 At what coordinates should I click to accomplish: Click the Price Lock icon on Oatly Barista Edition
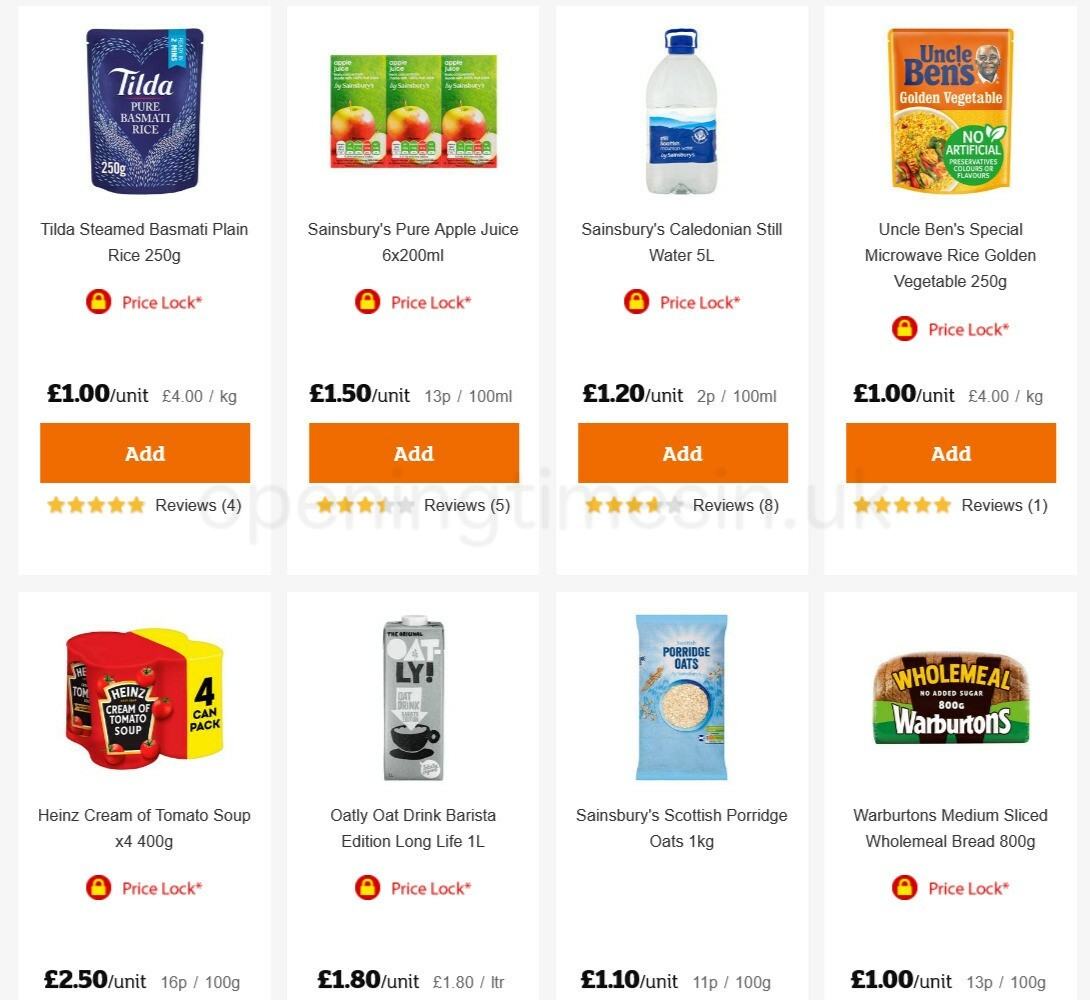pyautogui.click(x=367, y=888)
